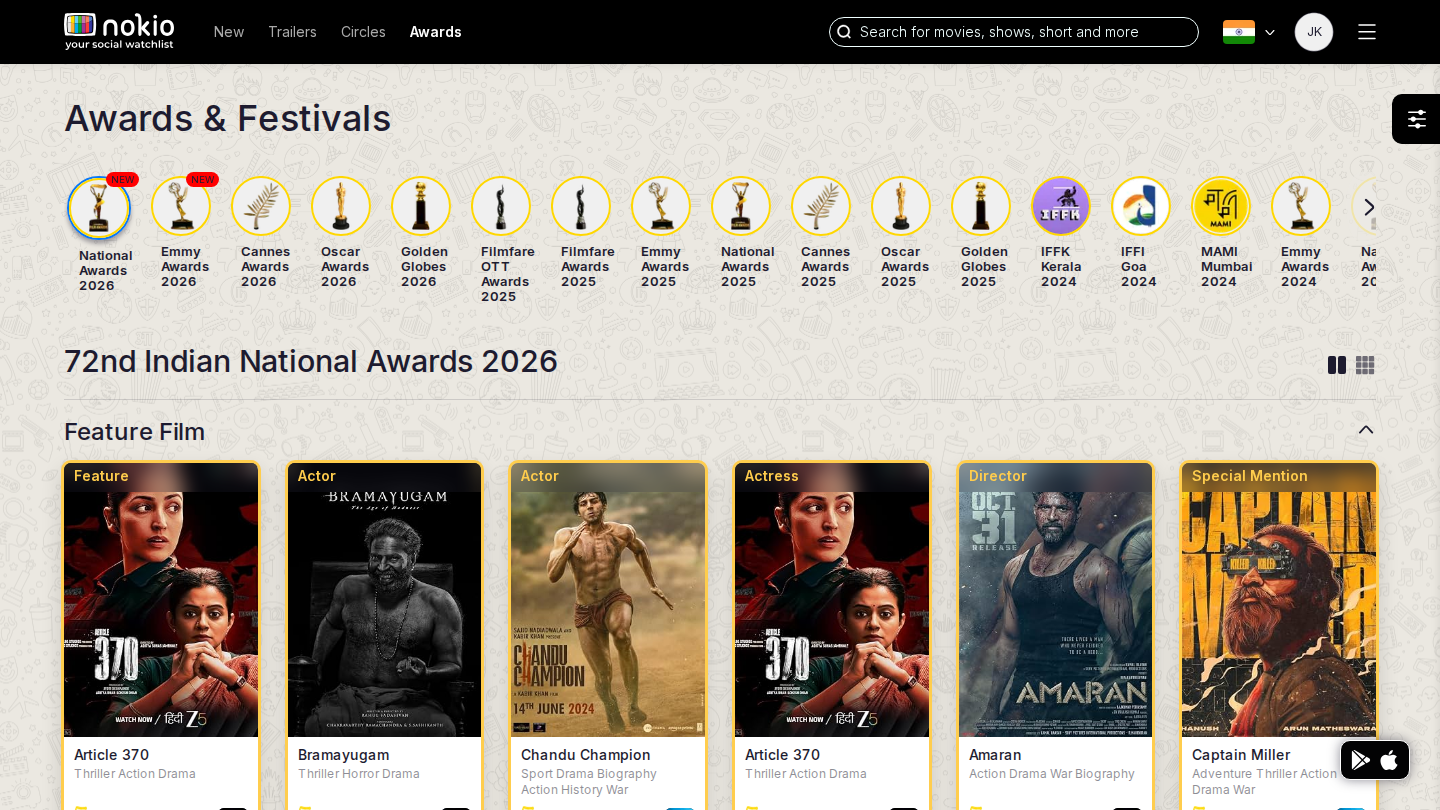Screen dimensions: 1440x810
Task: Open the MAMI Mumbai 2024 icon
Action: coord(1221,206)
